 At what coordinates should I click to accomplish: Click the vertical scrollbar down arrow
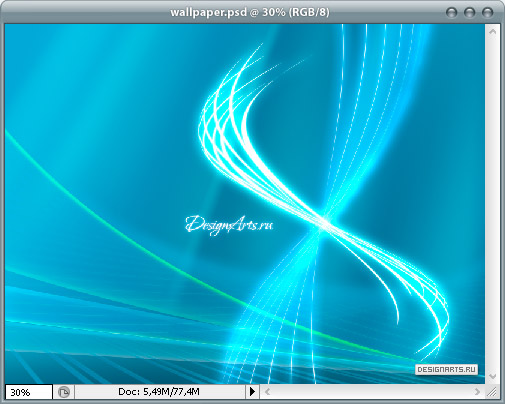[493, 376]
